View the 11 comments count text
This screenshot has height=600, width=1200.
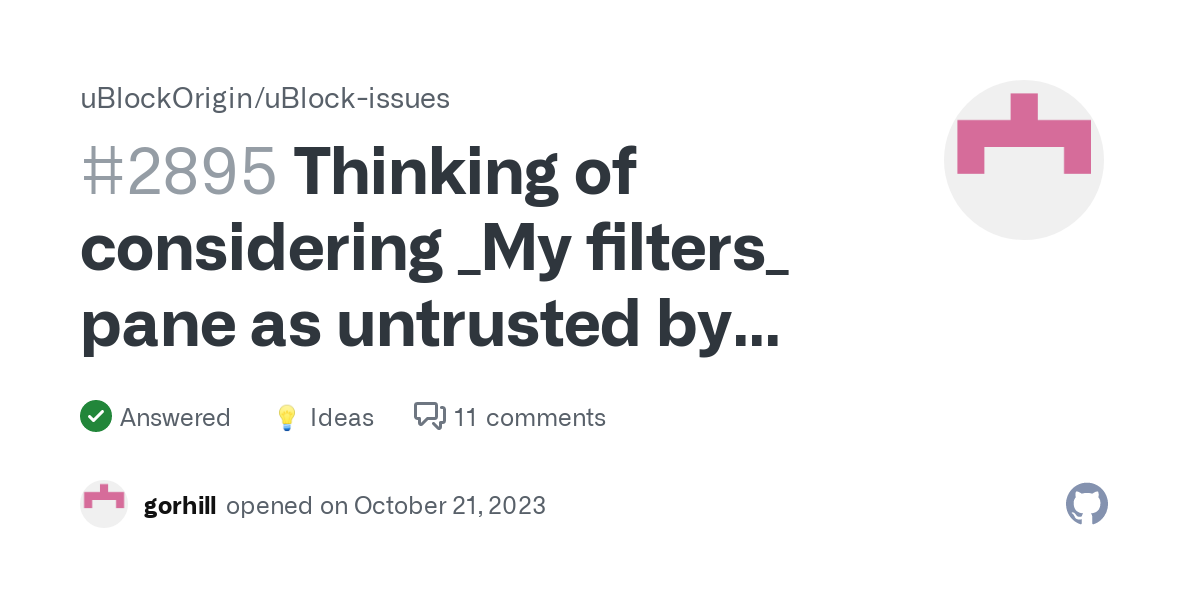(x=530, y=417)
